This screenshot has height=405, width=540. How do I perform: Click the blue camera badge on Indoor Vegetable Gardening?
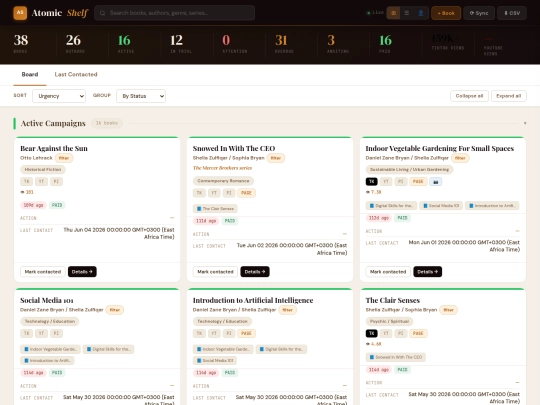(x=436, y=181)
